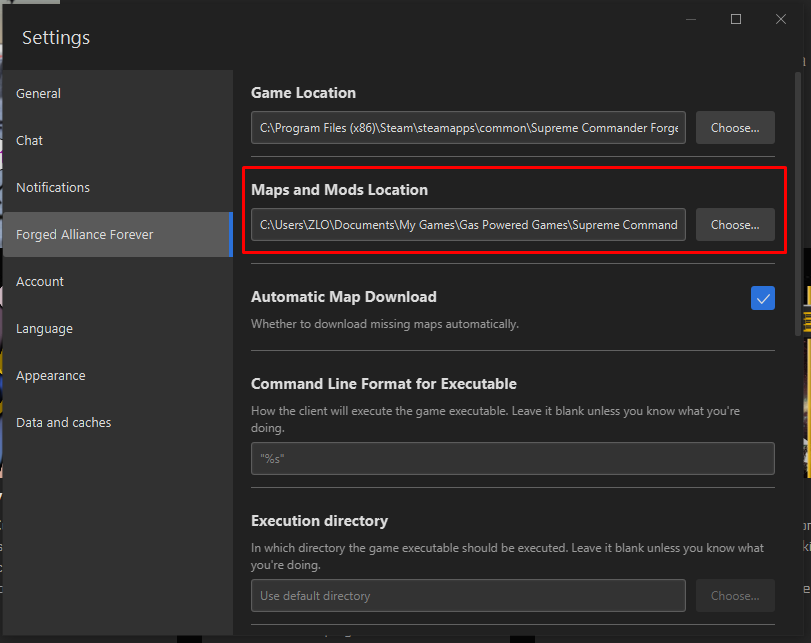Image resolution: width=811 pixels, height=643 pixels.
Task: Open Appearance settings
Action: click(x=118, y=376)
